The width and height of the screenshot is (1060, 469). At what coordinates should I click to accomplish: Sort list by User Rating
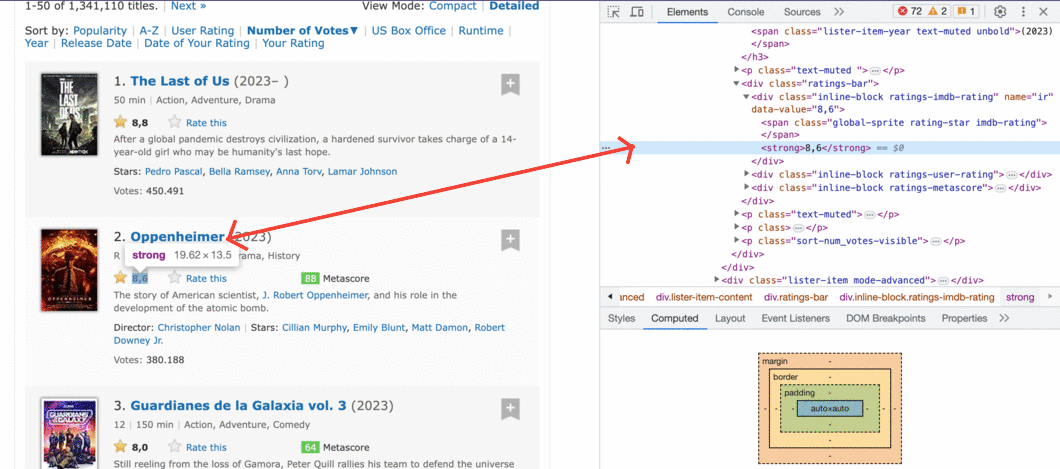203,30
